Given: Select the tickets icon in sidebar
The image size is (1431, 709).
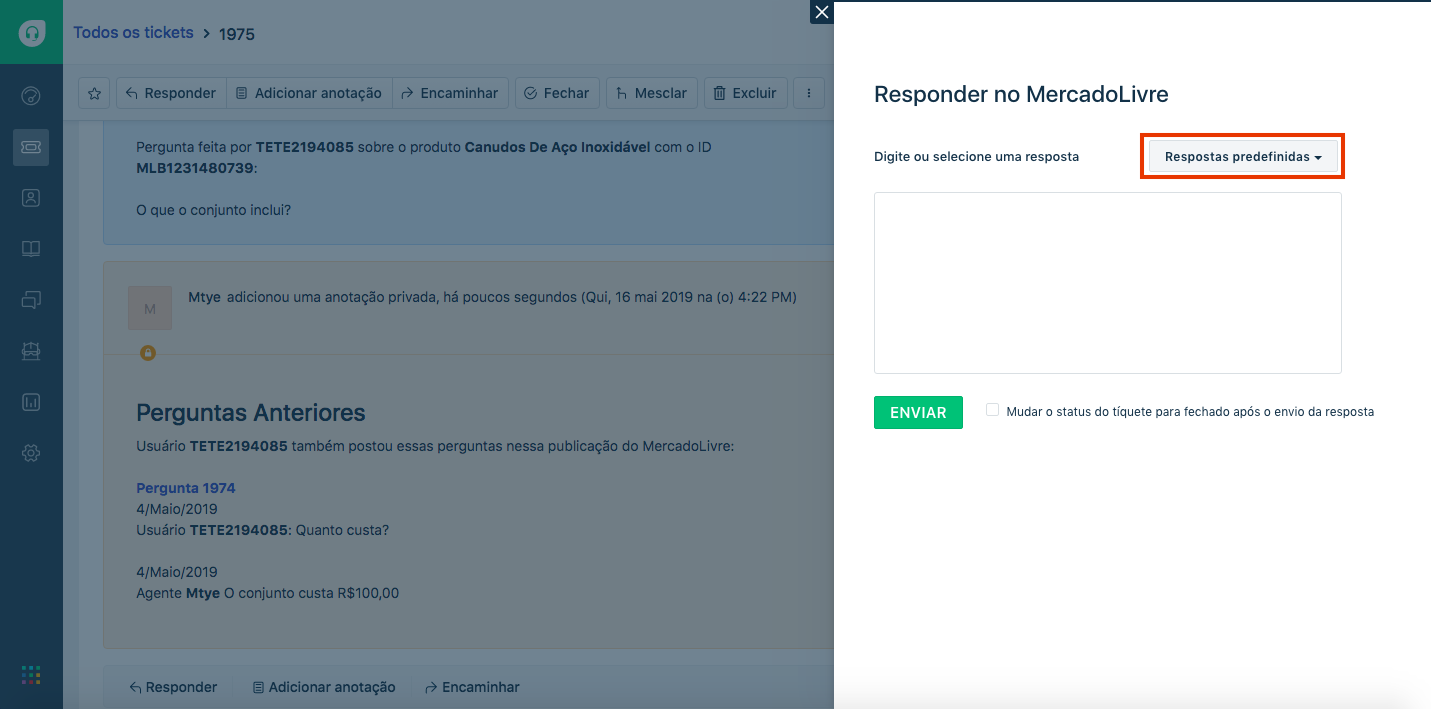Looking at the screenshot, I should click(31, 147).
